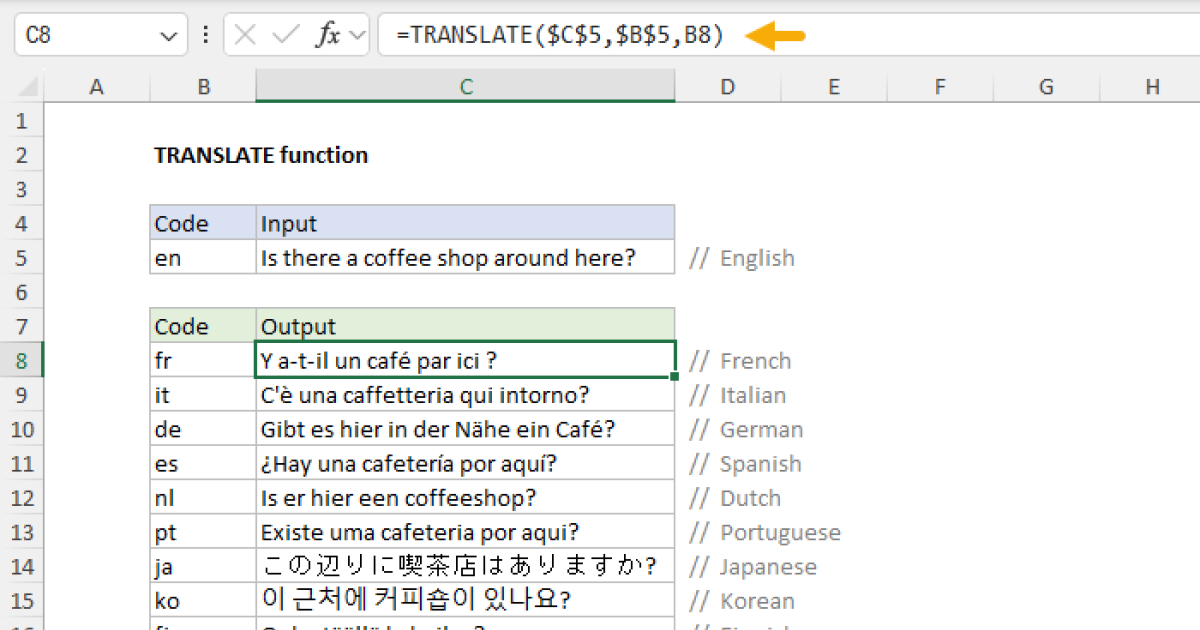Image resolution: width=1200 pixels, height=630 pixels.
Task: Click the vertical ellipsis next to the Name Box
Action: [205, 35]
